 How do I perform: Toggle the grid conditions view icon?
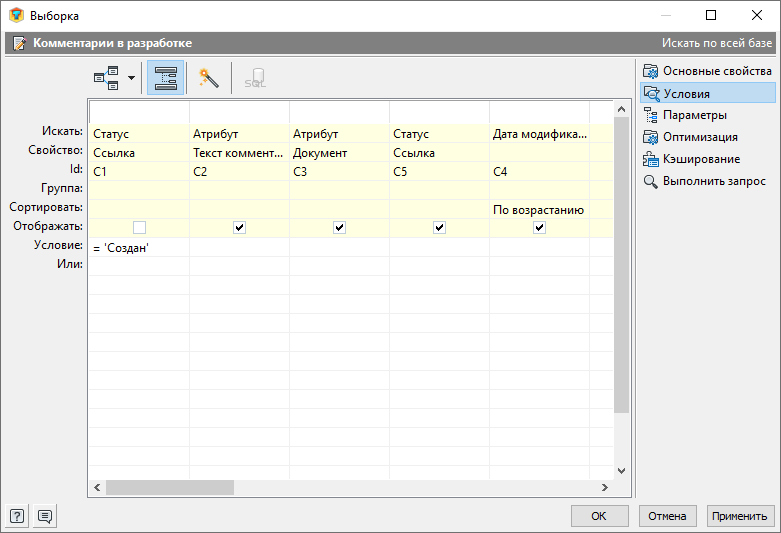click(x=165, y=79)
